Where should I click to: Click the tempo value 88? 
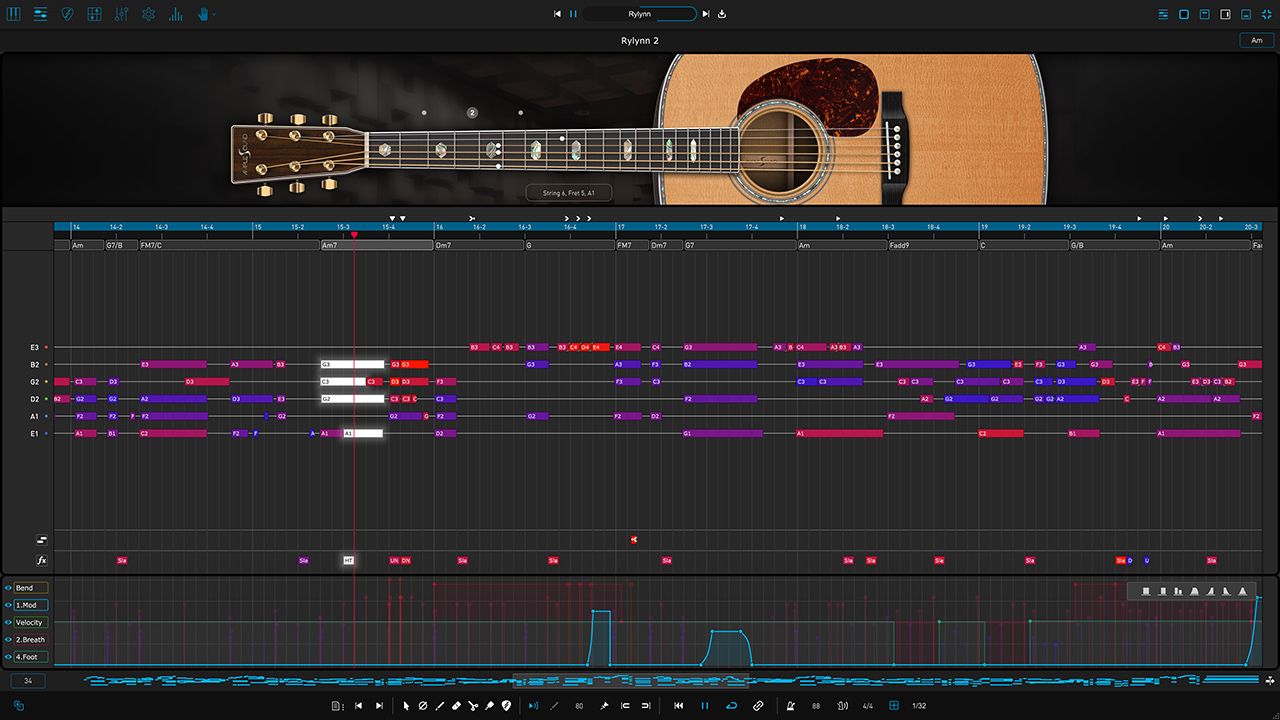pyautogui.click(x=816, y=706)
